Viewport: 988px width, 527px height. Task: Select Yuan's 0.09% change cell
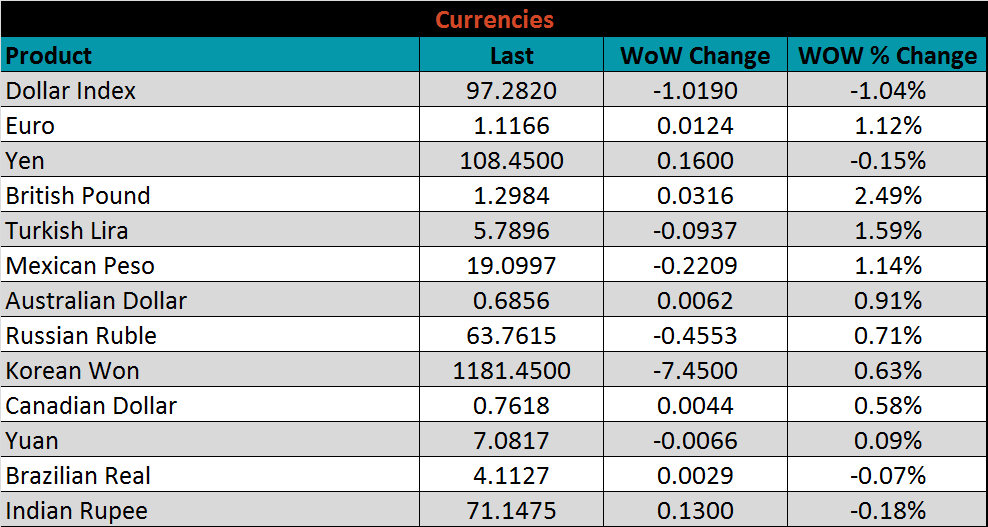[x=887, y=441]
